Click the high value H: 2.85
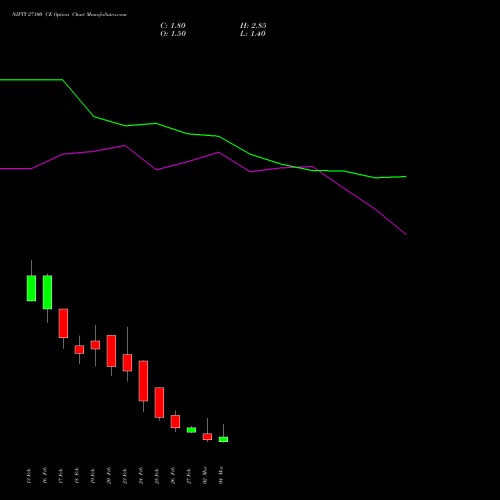500x500 pixels. click(253, 26)
